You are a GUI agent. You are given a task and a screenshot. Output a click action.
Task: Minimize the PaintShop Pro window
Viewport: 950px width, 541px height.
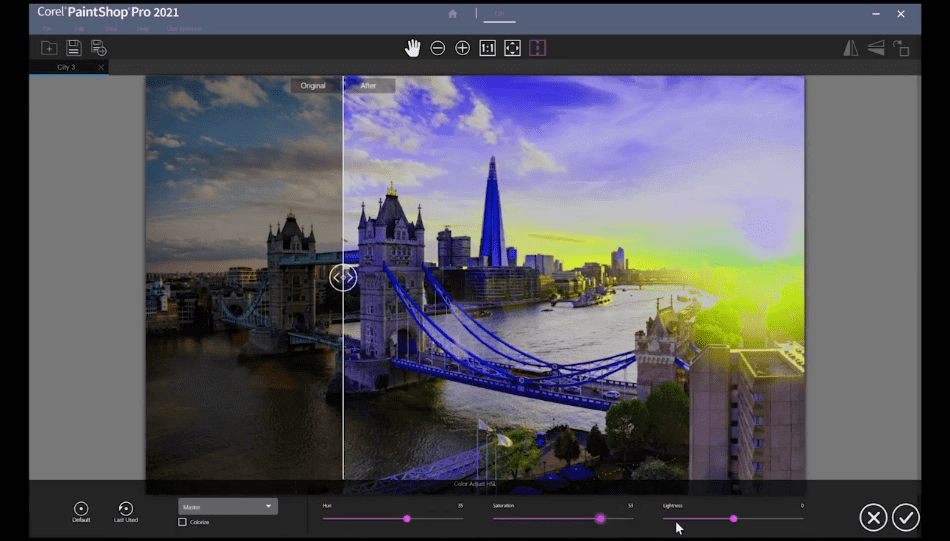(x=876, y=13)
